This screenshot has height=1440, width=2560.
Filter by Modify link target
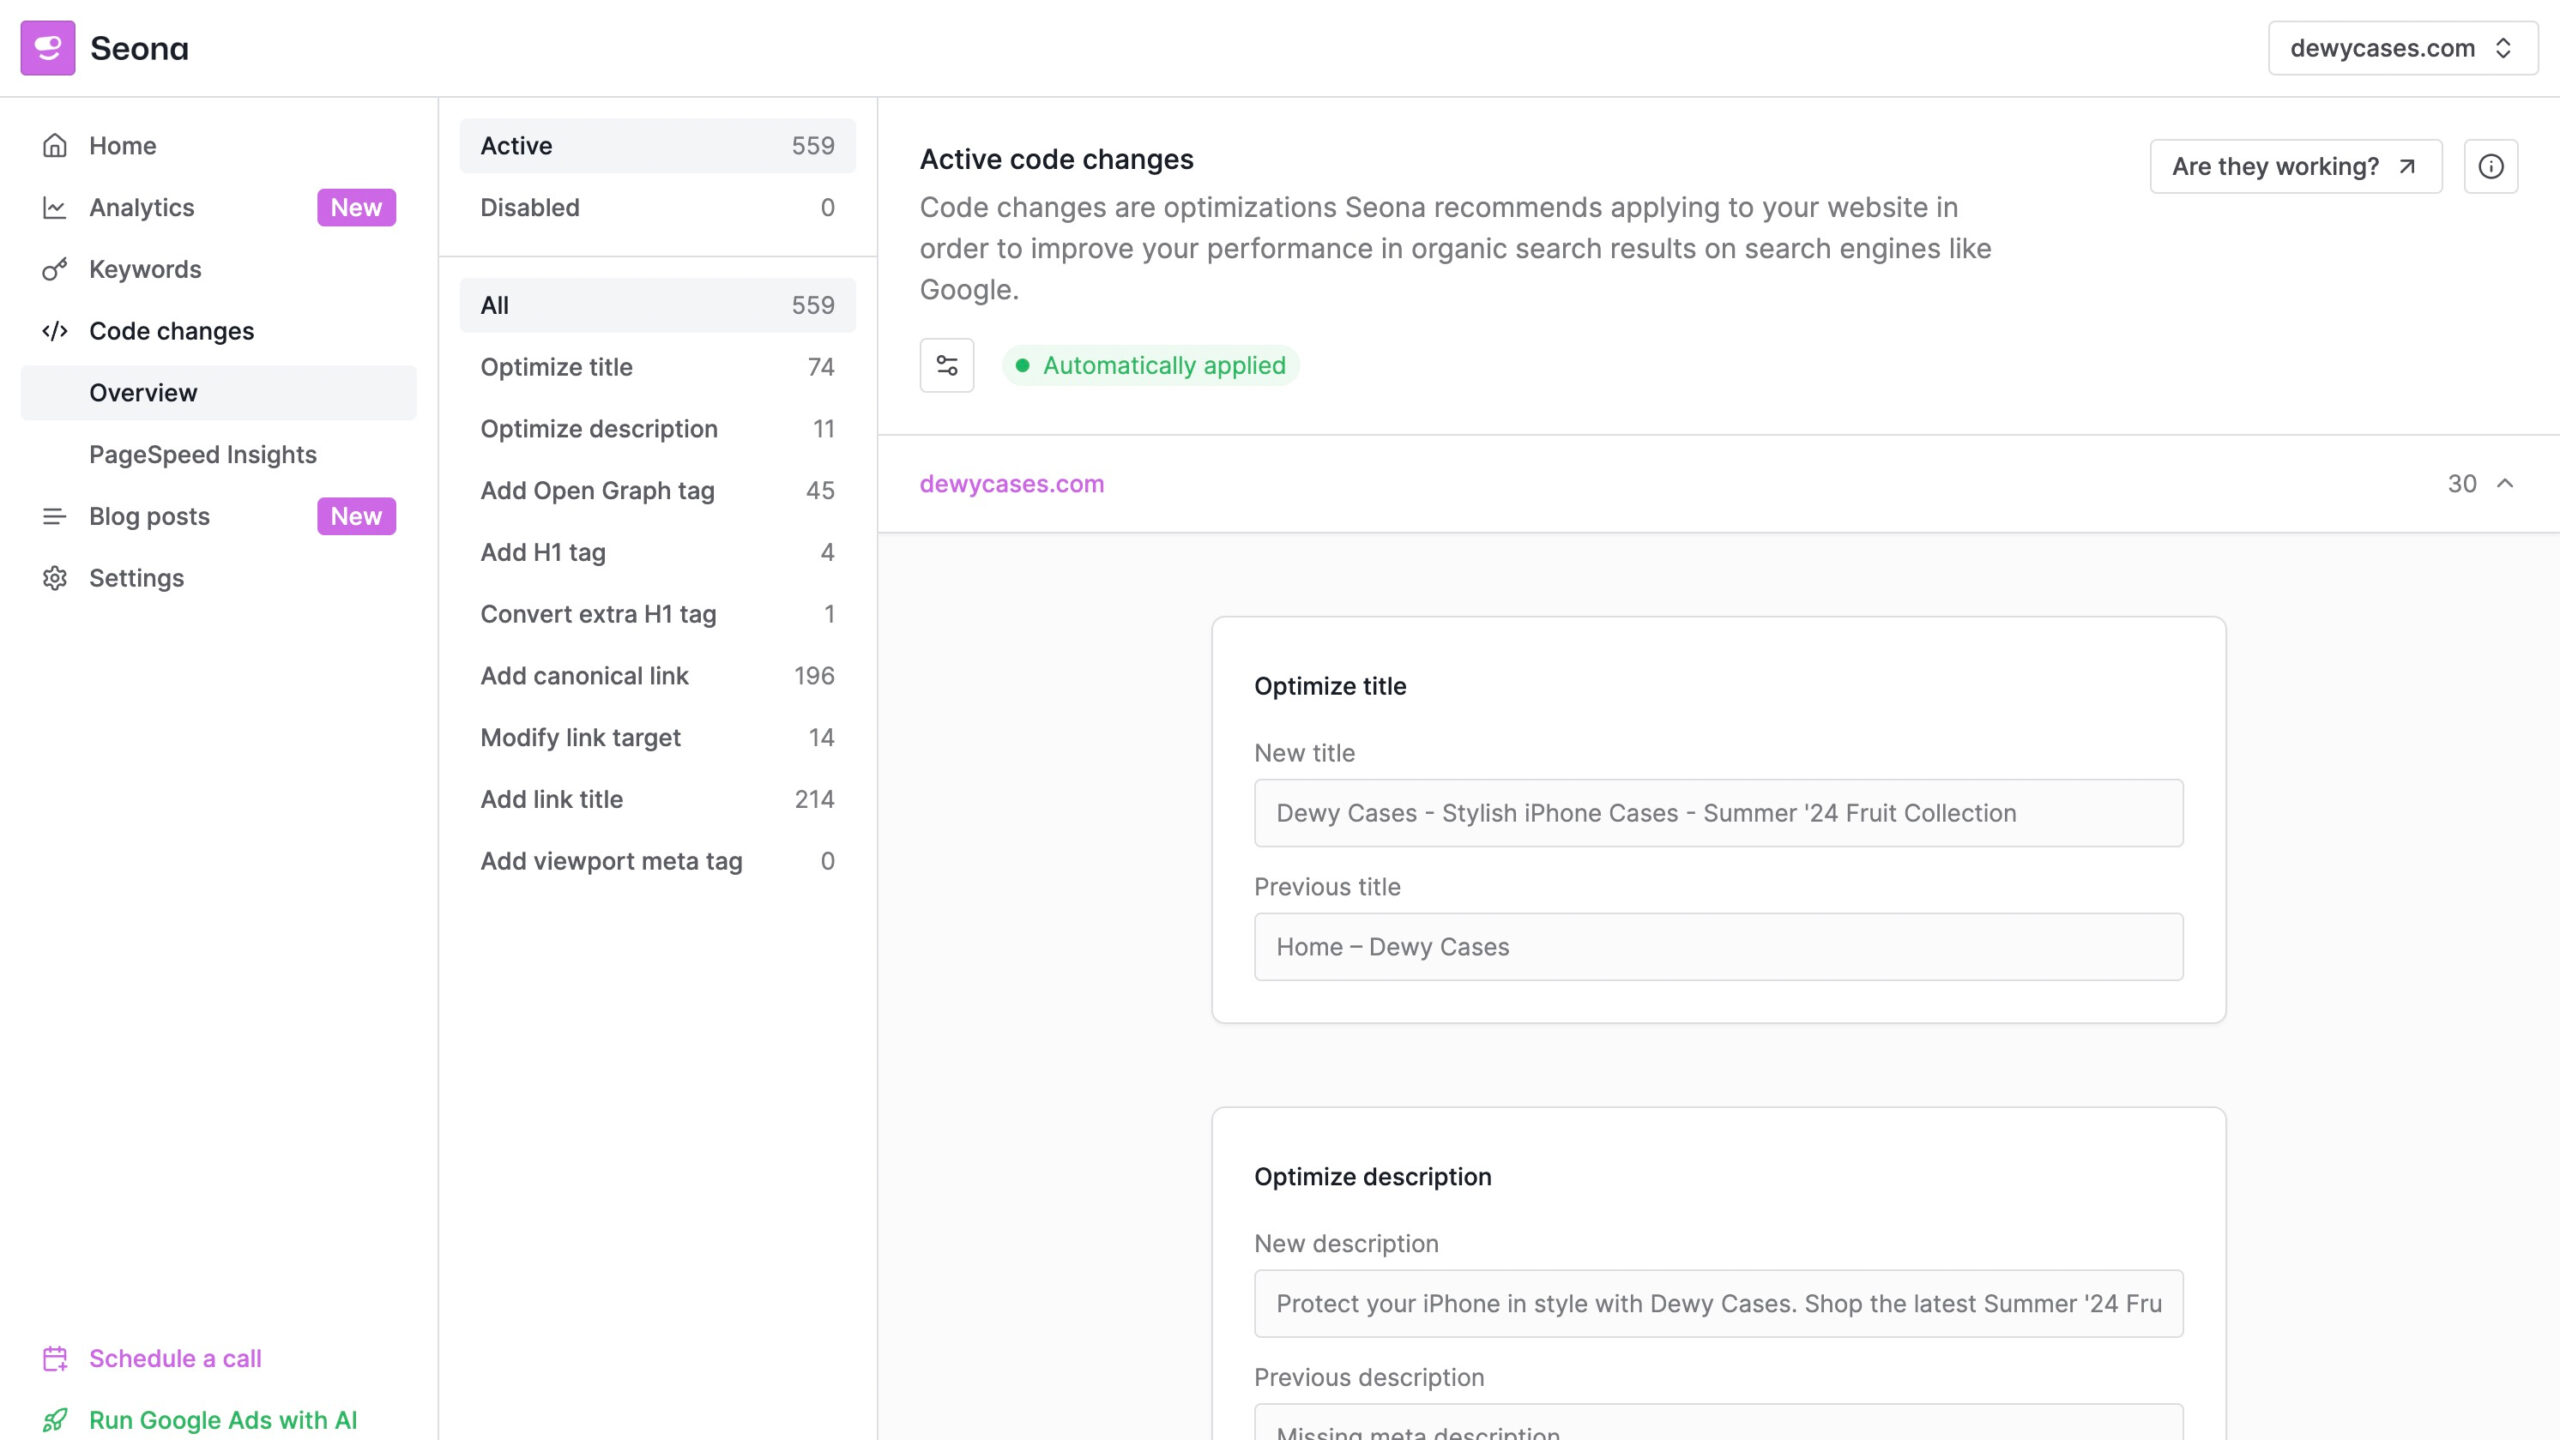pos(657,738)
